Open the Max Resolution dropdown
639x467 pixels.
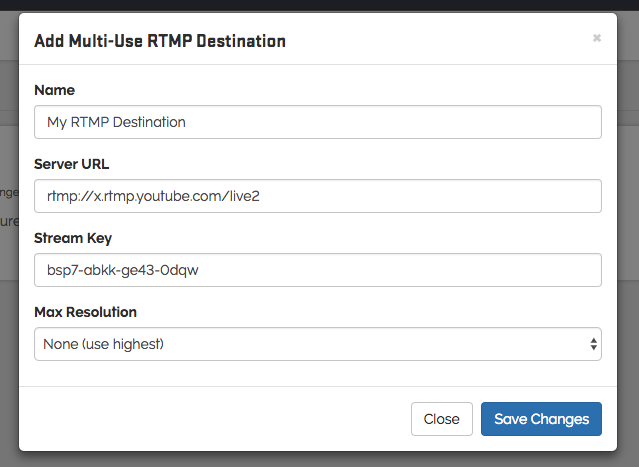coord(317,344)
